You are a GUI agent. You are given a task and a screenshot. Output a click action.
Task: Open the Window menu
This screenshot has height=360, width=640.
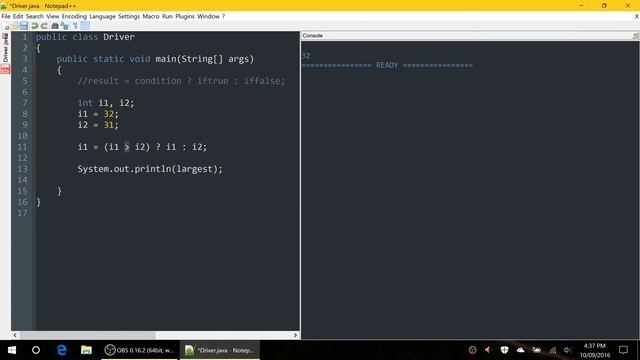208,16
